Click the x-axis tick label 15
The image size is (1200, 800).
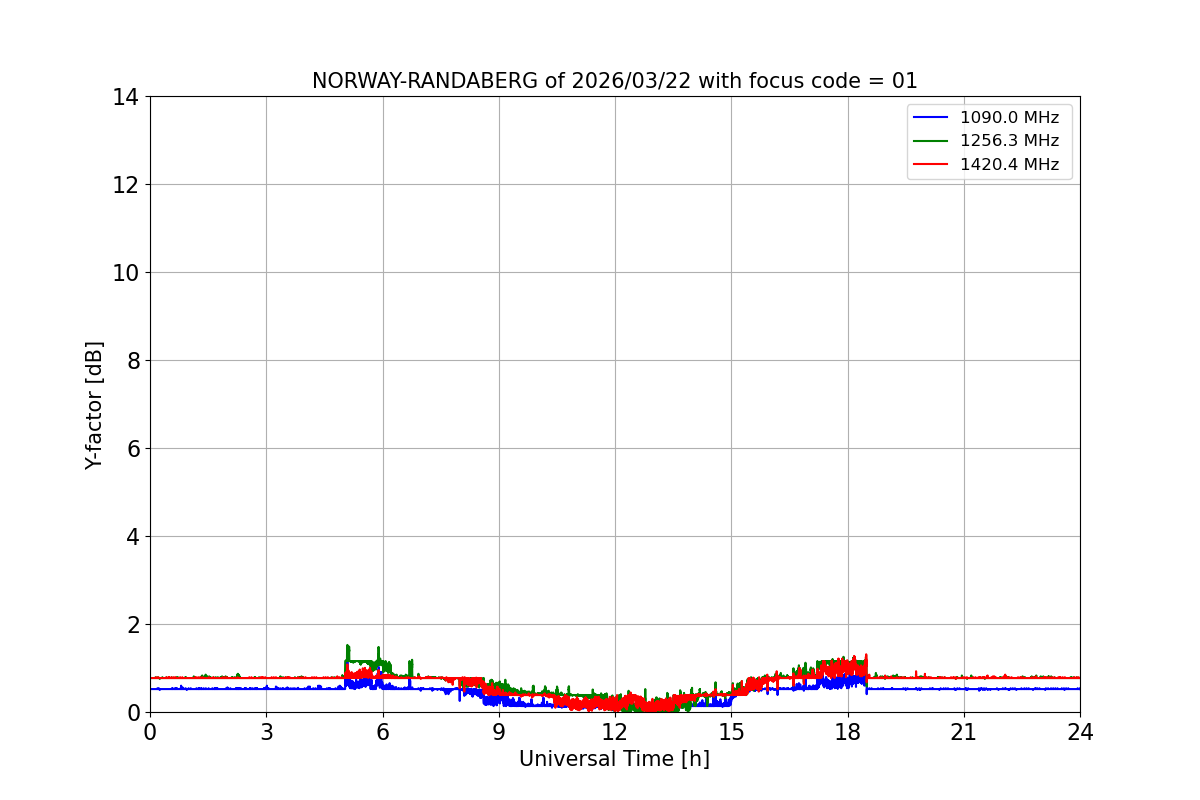pos(731,732)
